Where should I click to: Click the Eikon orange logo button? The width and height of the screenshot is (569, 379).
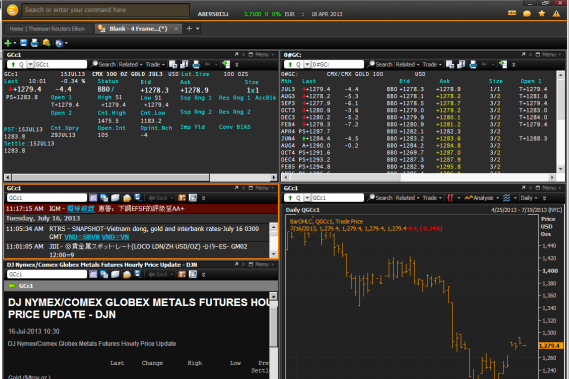tap(12, 10)
